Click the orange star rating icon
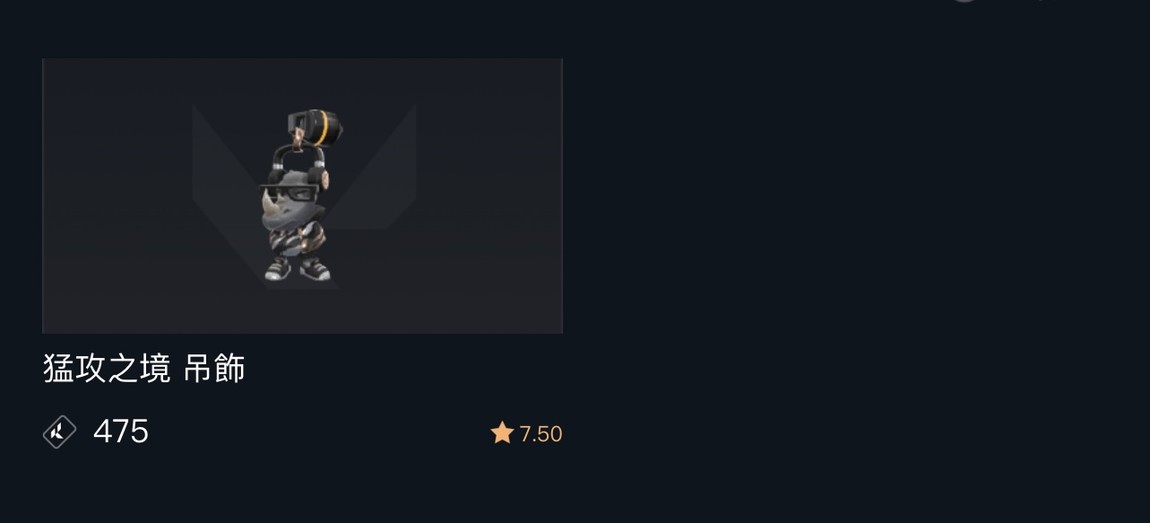1150x523 pixels. [502, 433]
